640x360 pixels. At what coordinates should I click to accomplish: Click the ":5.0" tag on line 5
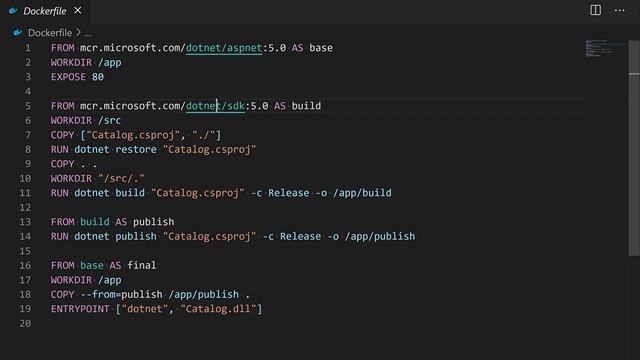pyautogui.click(x=256, y=106)
